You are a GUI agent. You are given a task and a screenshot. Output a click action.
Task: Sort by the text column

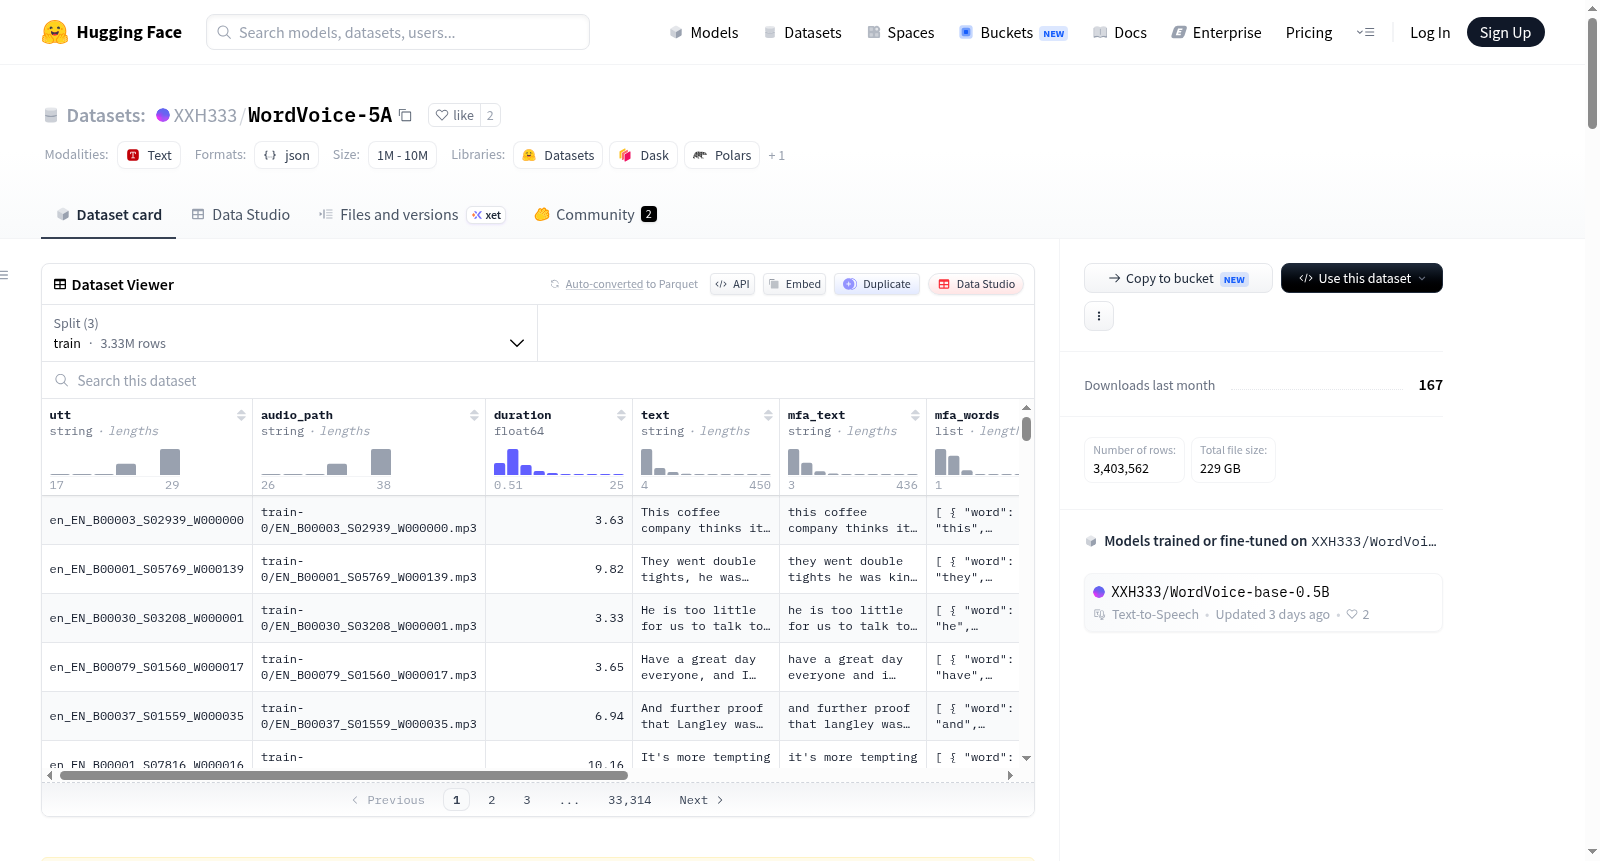tap(768, 415)
